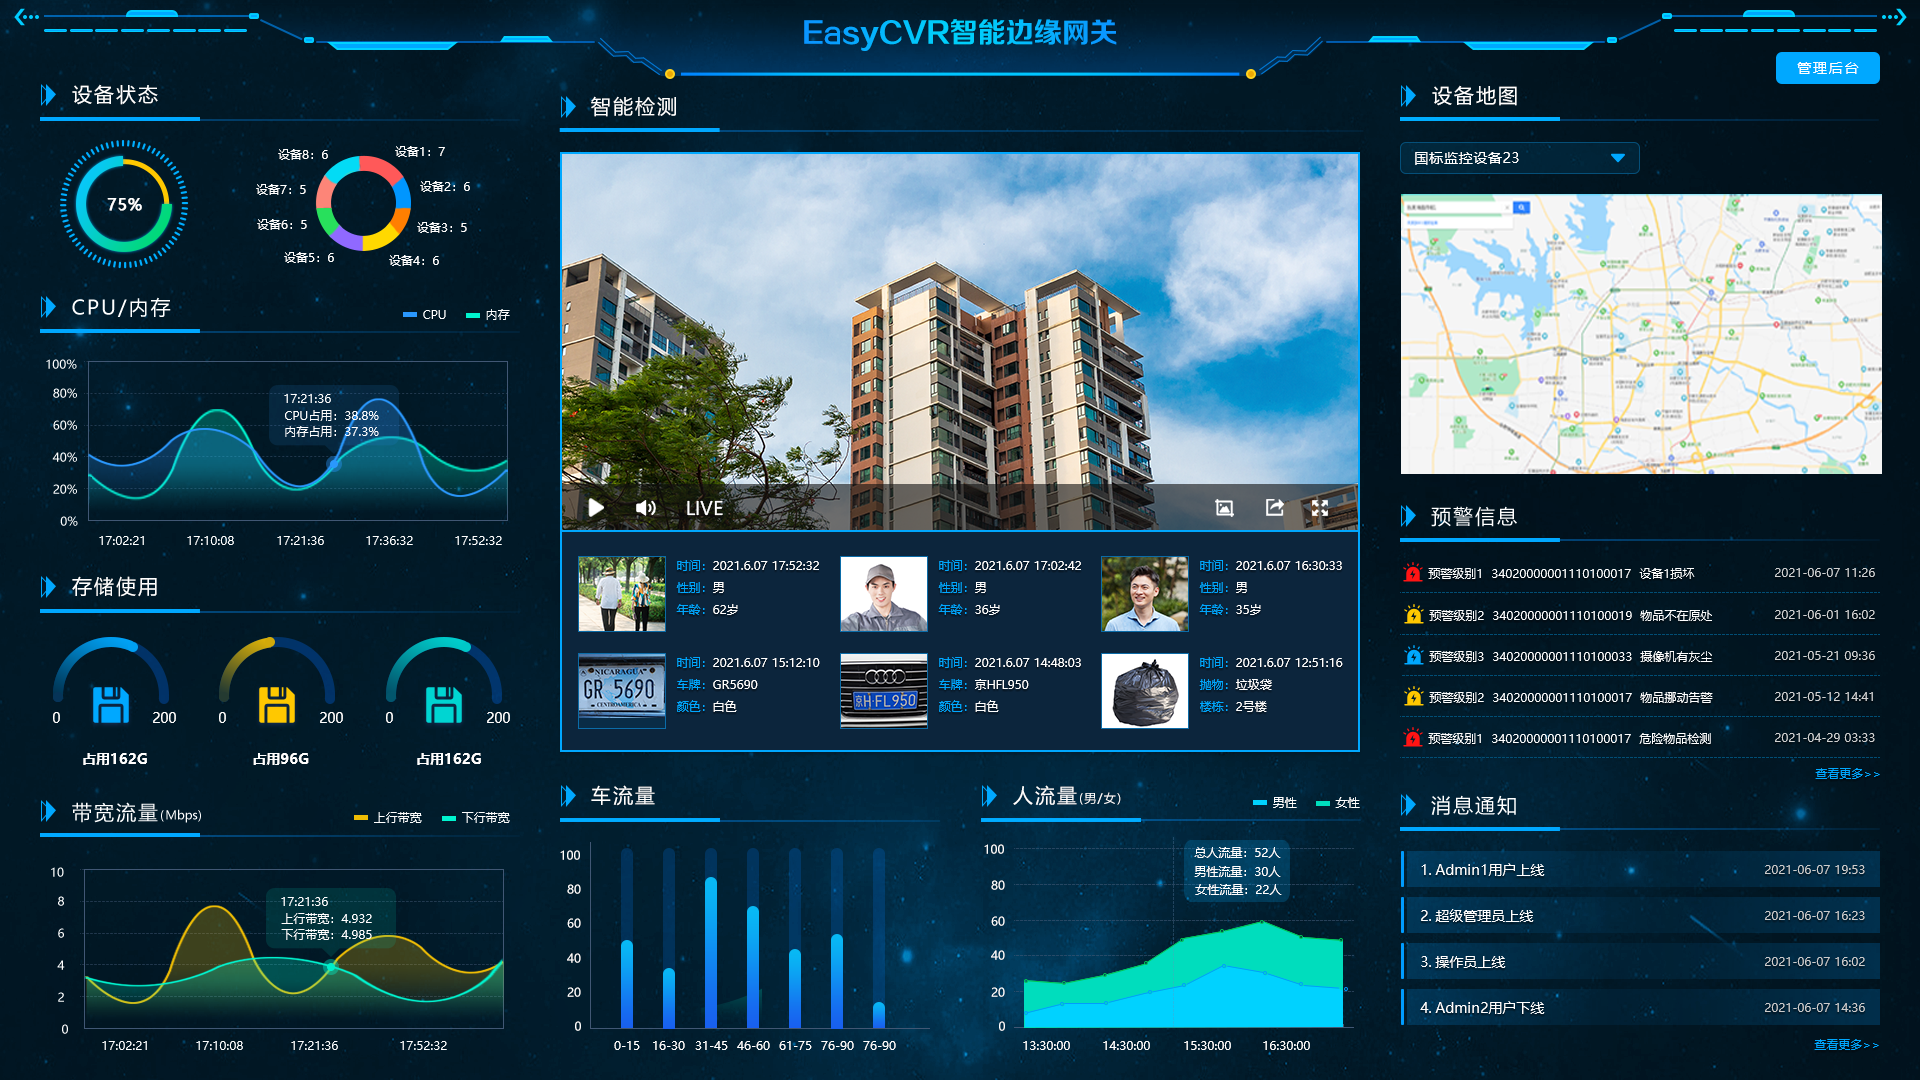Click the map search button
The width and height of the screenshot is (1920, 1080).
pyautogui.click(x=1521, y=208)
